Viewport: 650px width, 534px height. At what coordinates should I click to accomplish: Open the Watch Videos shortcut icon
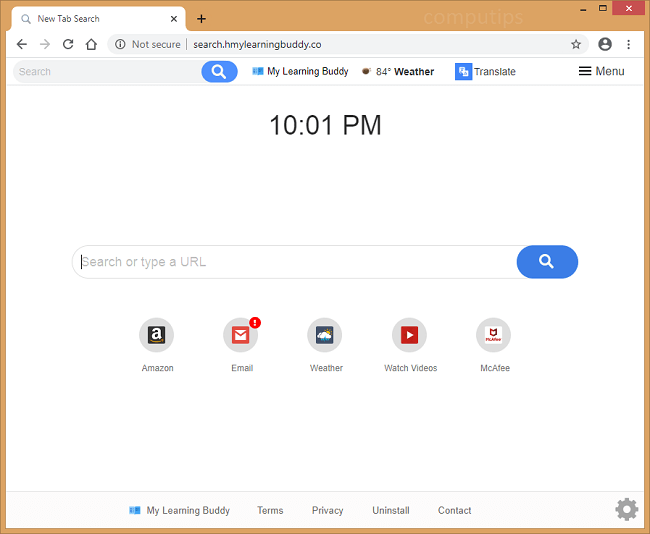point(410,335)
